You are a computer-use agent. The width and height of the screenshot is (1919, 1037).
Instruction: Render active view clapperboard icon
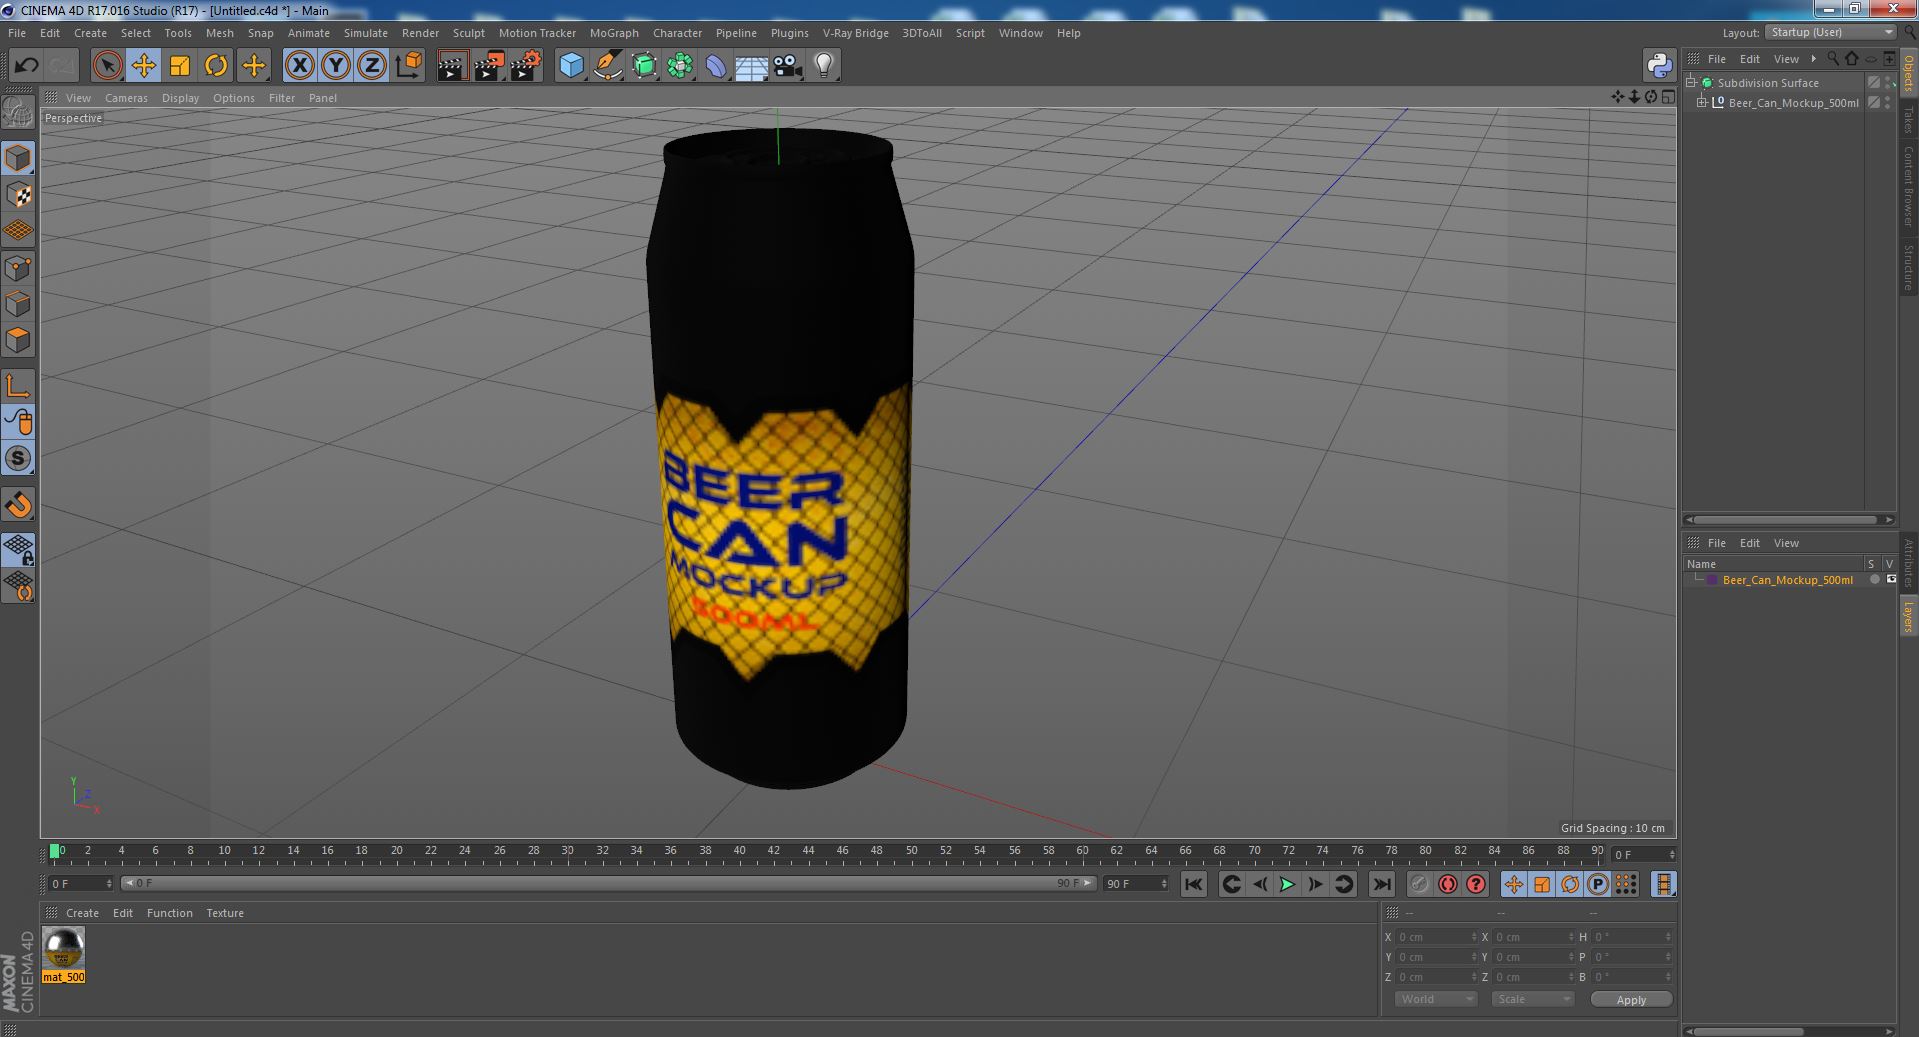452,66
